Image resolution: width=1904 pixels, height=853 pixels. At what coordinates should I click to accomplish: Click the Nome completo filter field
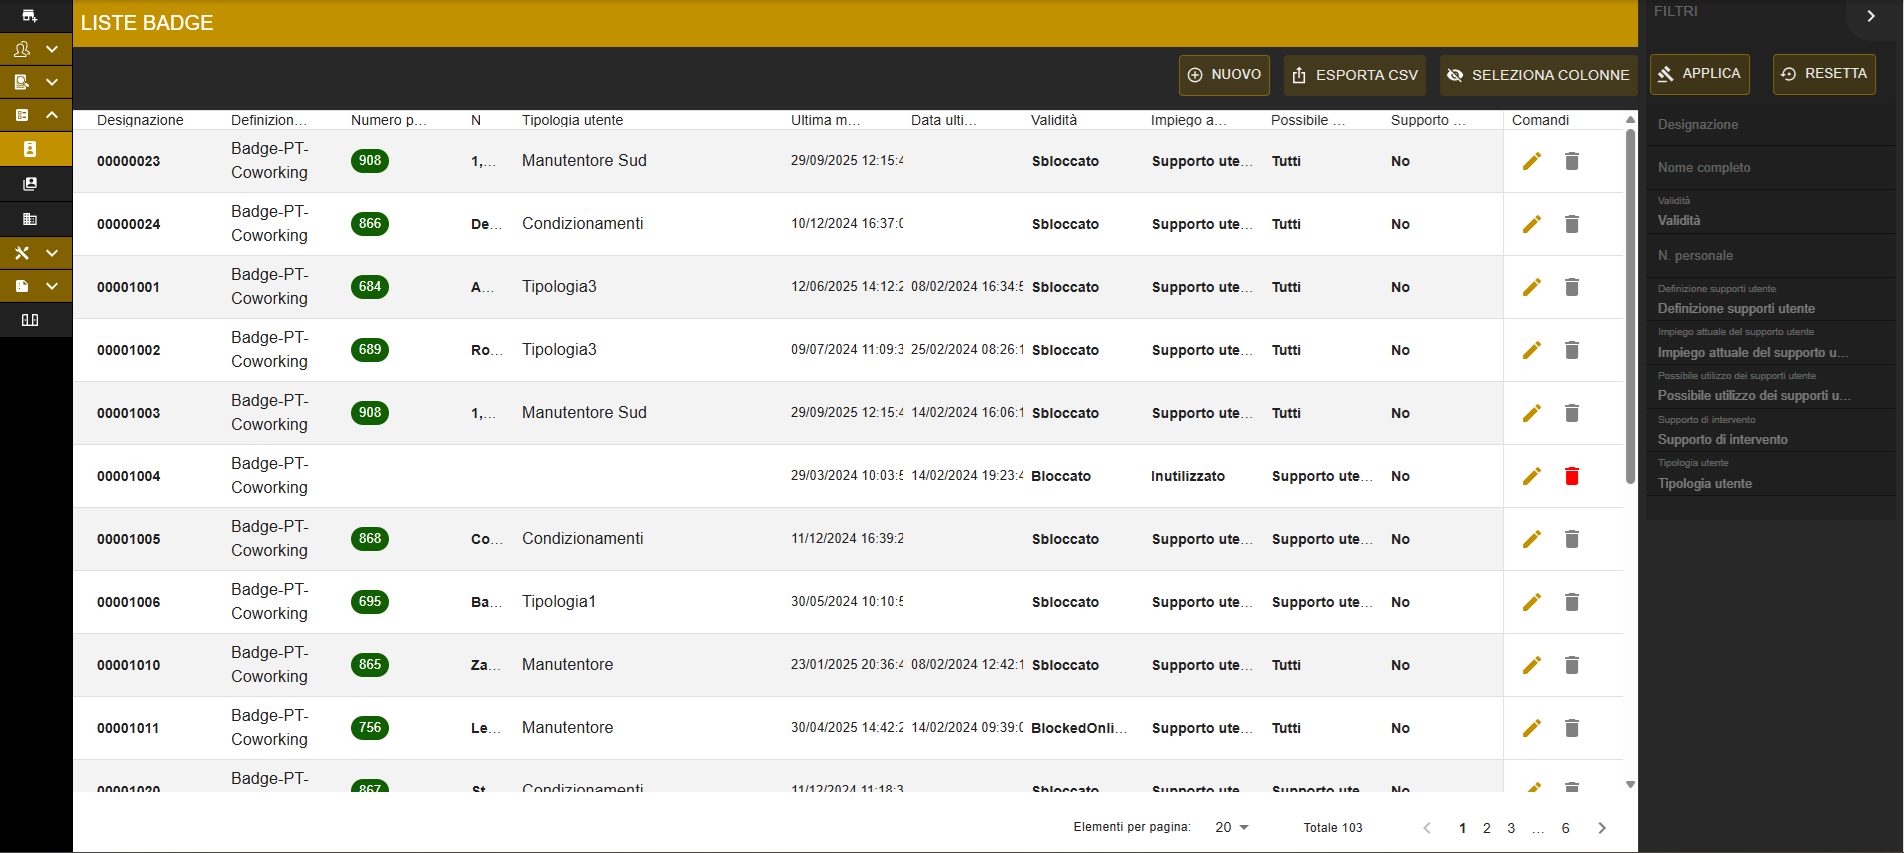point(1770,168)
